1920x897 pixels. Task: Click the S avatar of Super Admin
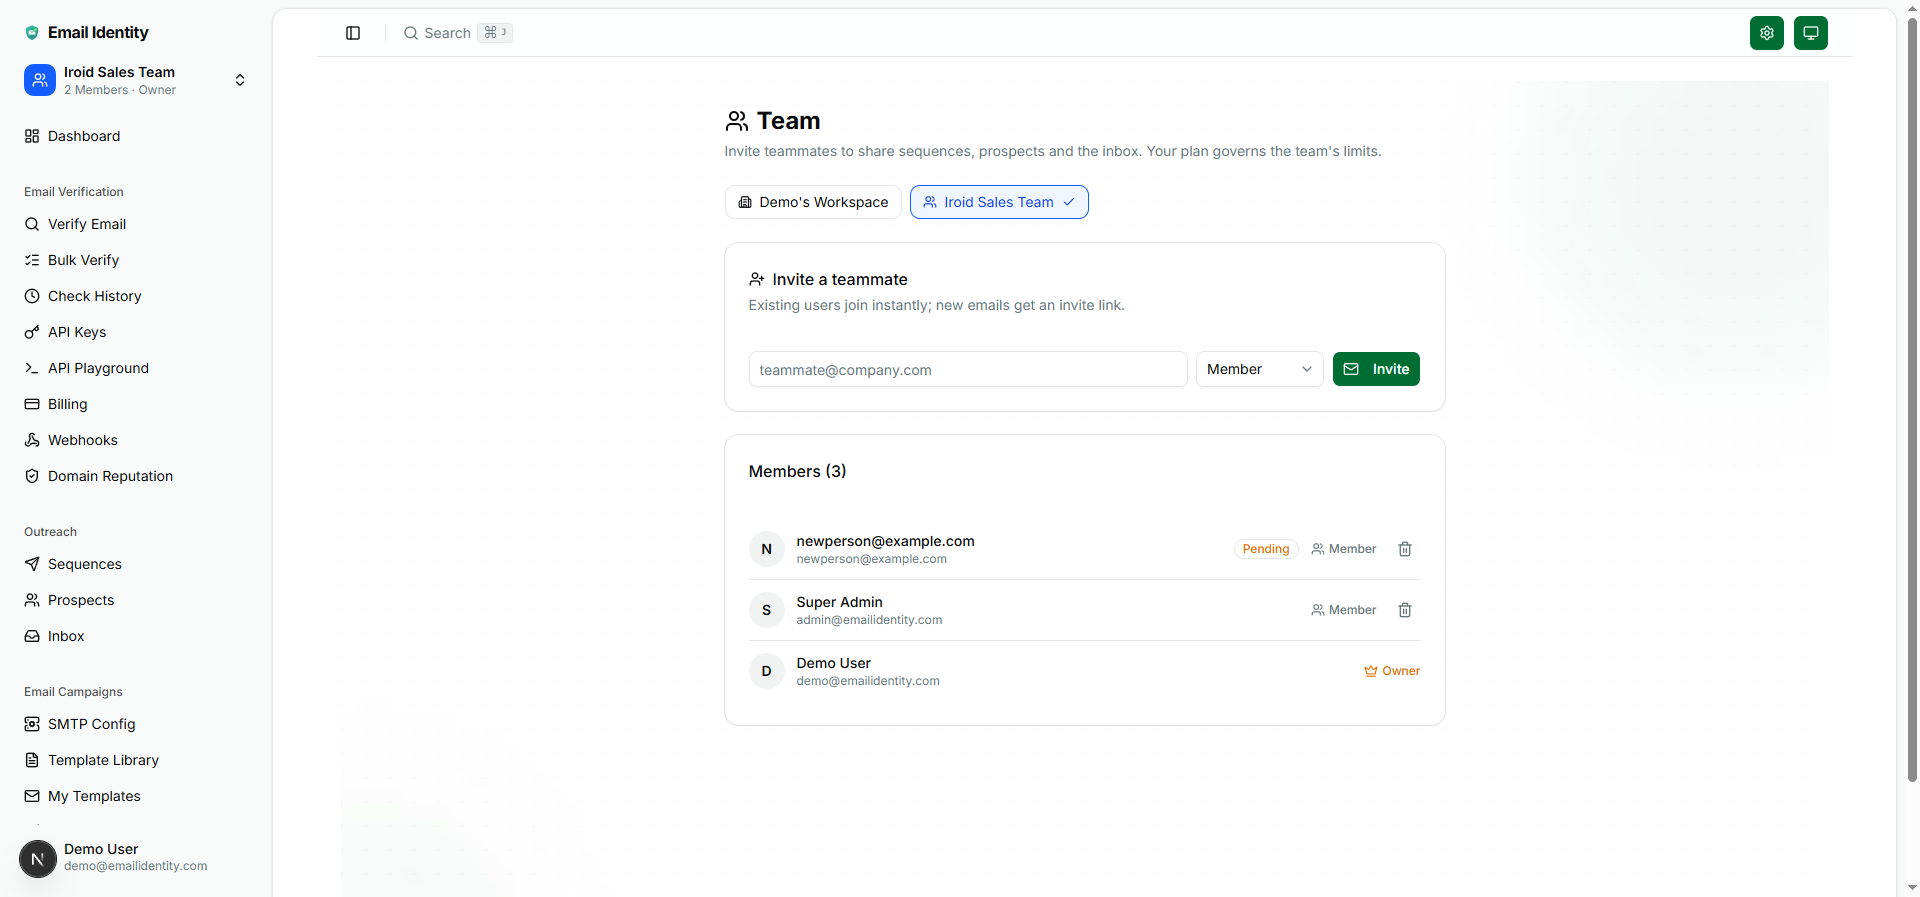coord(767,610)
